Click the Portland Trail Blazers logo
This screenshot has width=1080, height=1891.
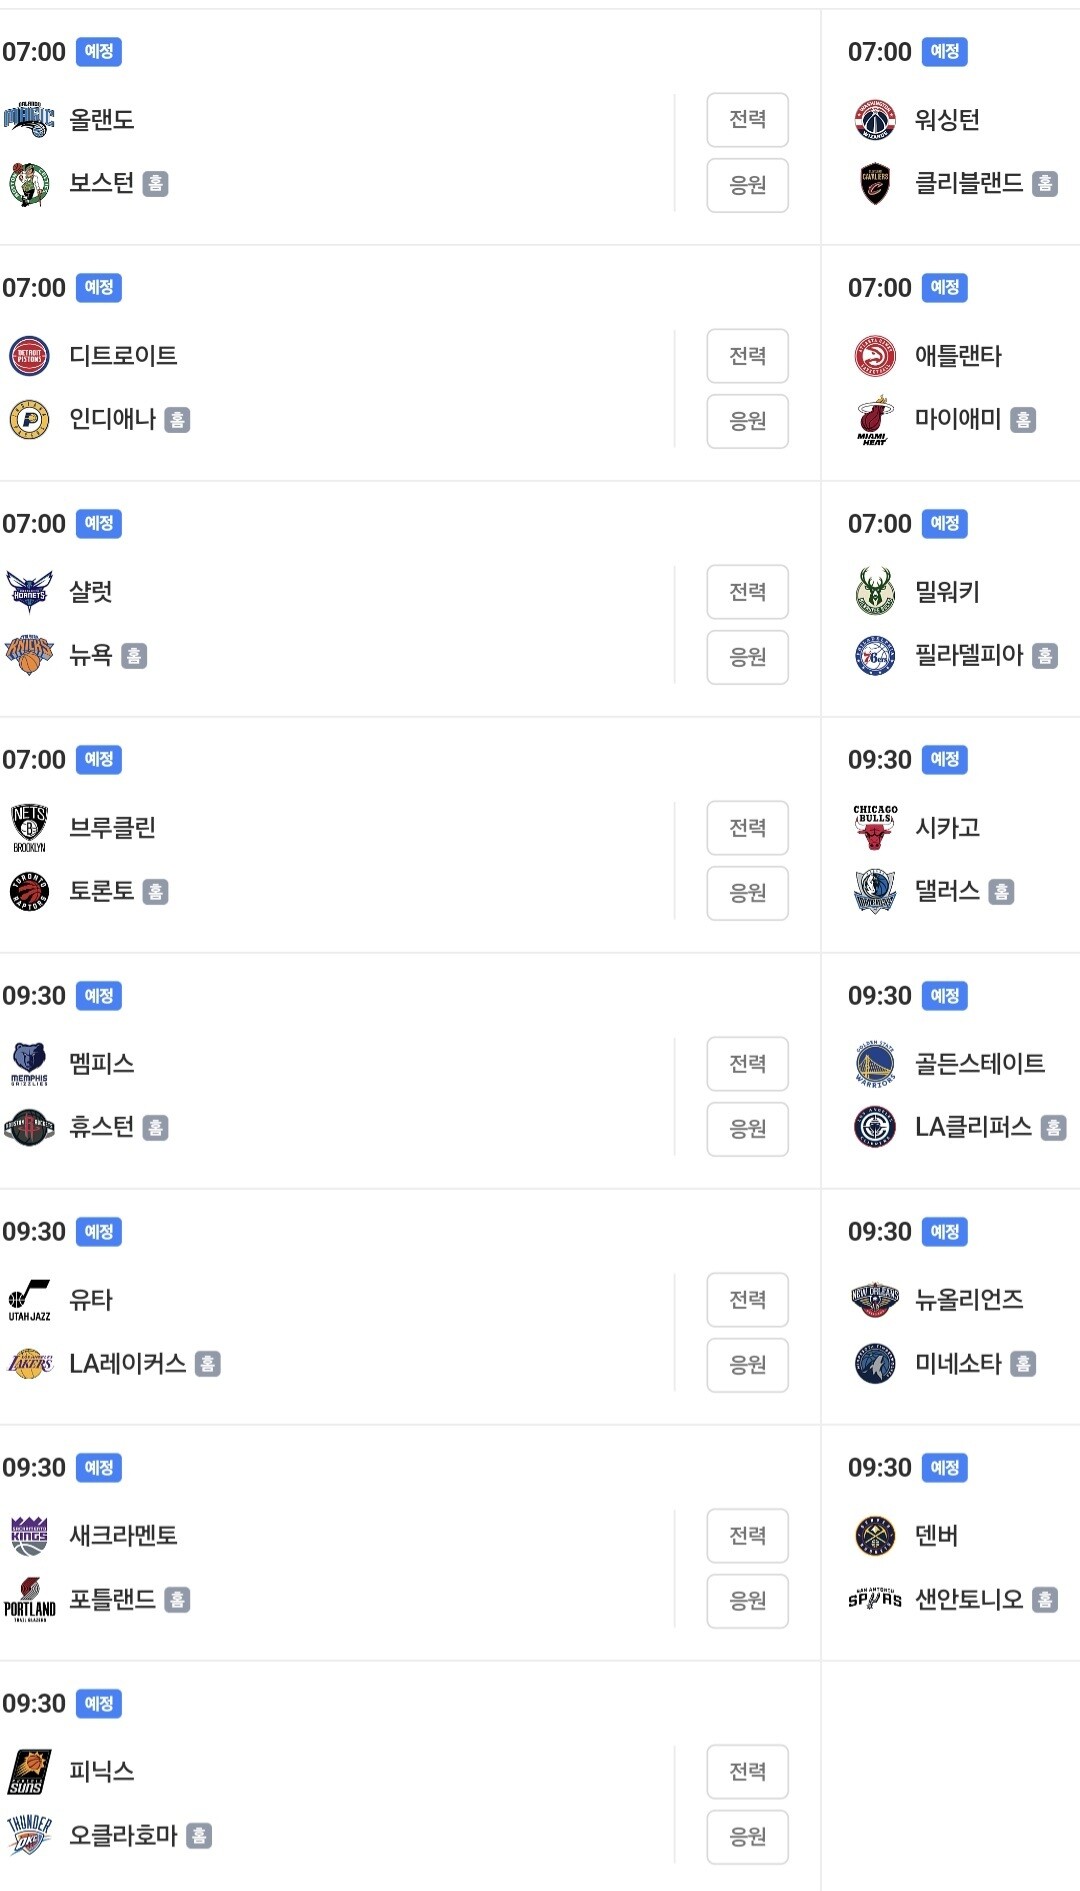29,1600
